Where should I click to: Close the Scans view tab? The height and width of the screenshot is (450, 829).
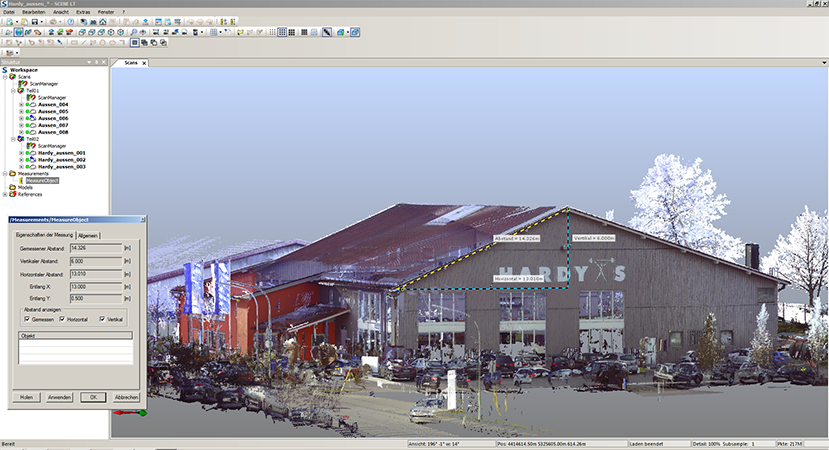click(x=144, y=63)
